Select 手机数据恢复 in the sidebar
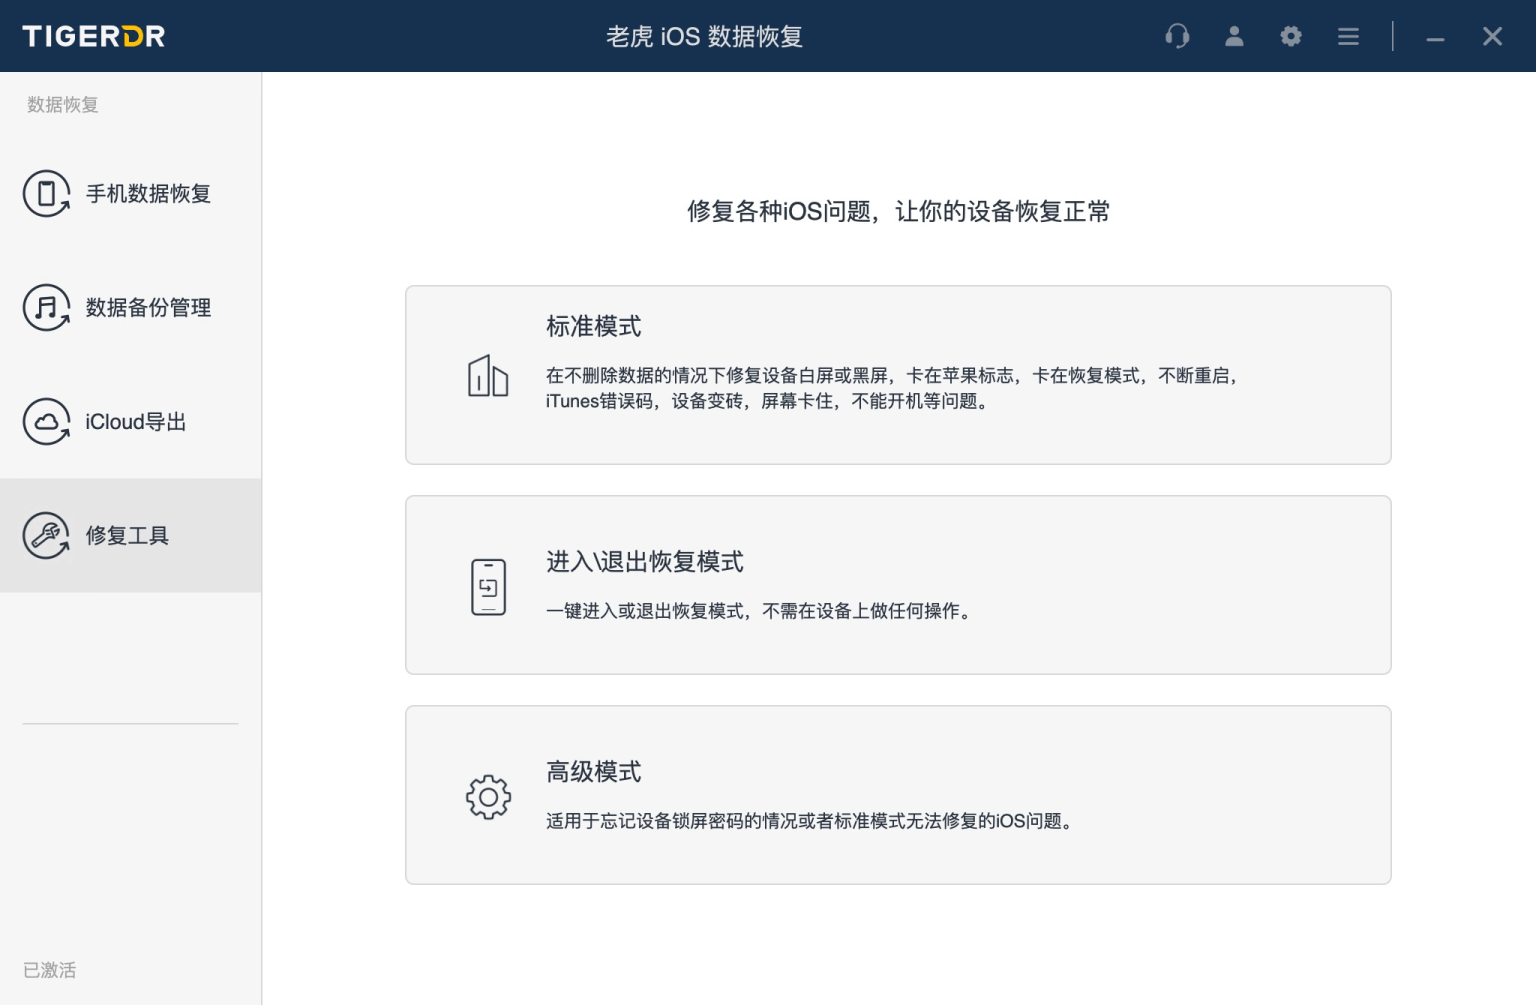Image resolution: width=1536 pixels, height=1005 pixels. (x=148, y=194)
